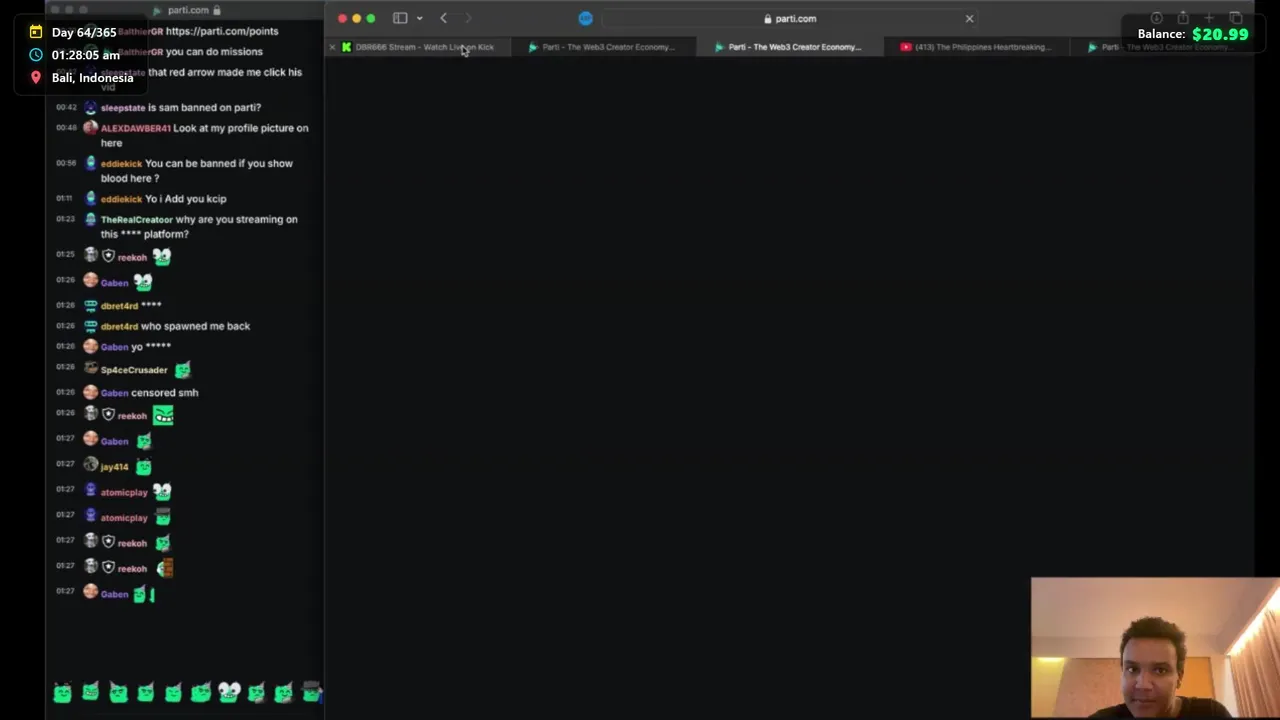Show the Safari tab overview

click(1236, 18)
